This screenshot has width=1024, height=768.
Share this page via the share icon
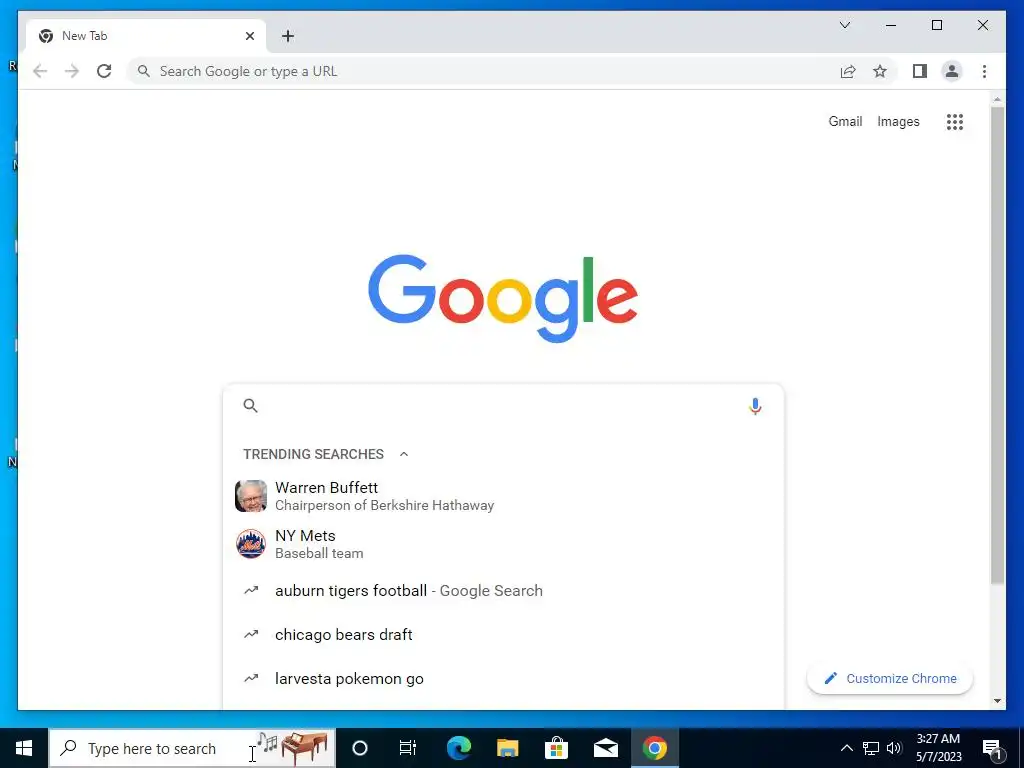[848, 71]
